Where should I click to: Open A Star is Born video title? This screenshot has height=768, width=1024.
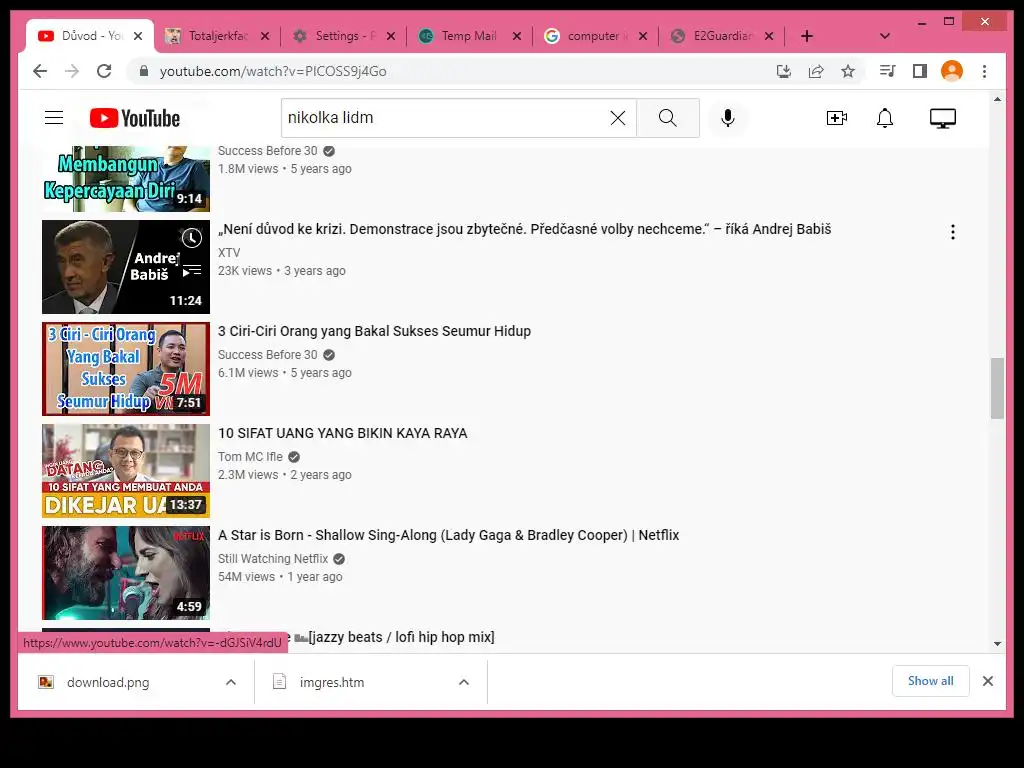(449, 535)
